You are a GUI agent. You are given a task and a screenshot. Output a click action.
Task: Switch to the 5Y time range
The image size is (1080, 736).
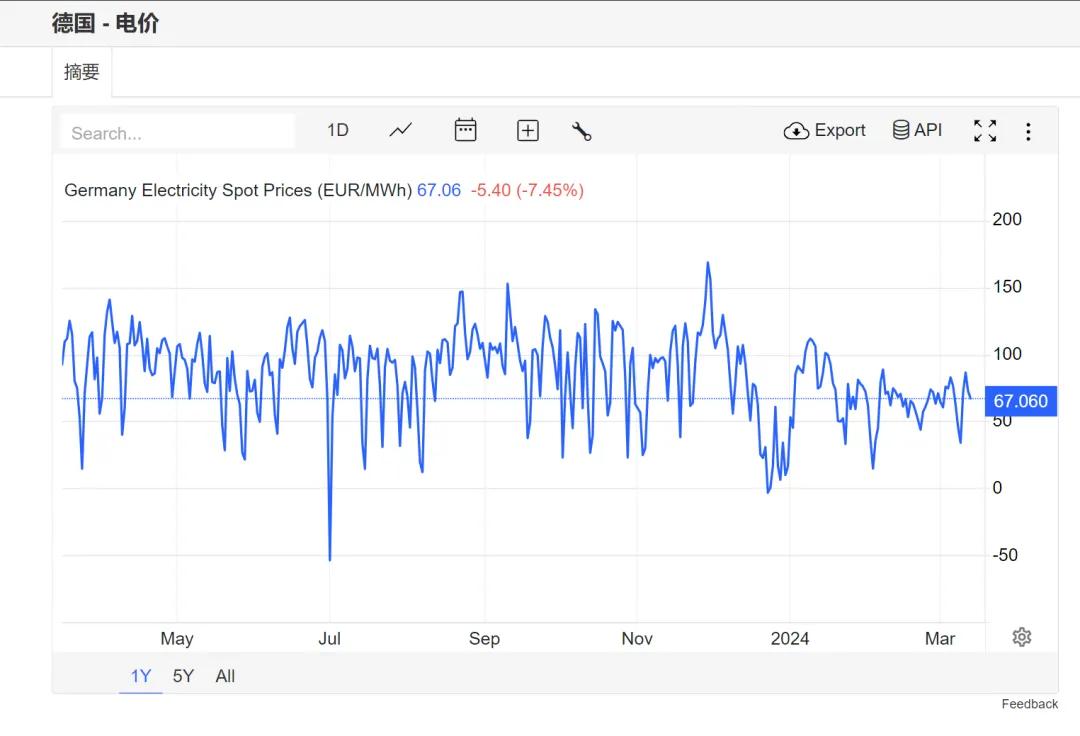pos(183,676)
